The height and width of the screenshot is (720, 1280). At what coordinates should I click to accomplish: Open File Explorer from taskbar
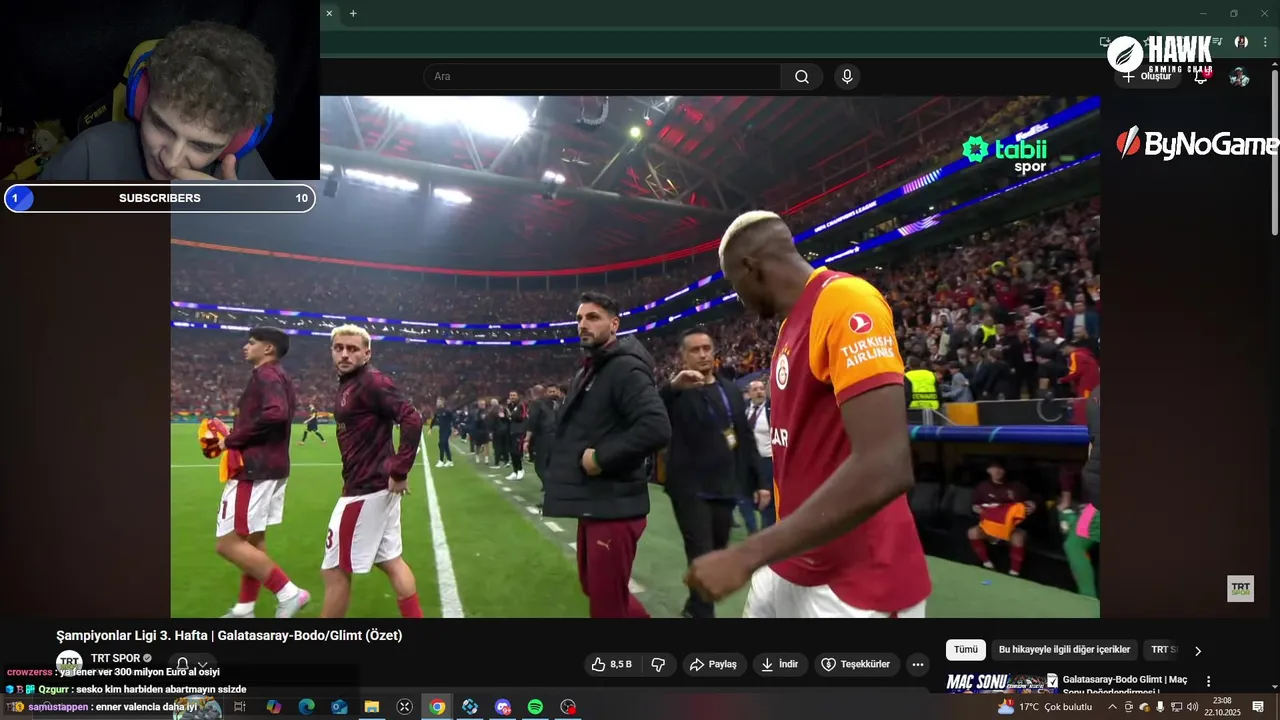[371, 707]
